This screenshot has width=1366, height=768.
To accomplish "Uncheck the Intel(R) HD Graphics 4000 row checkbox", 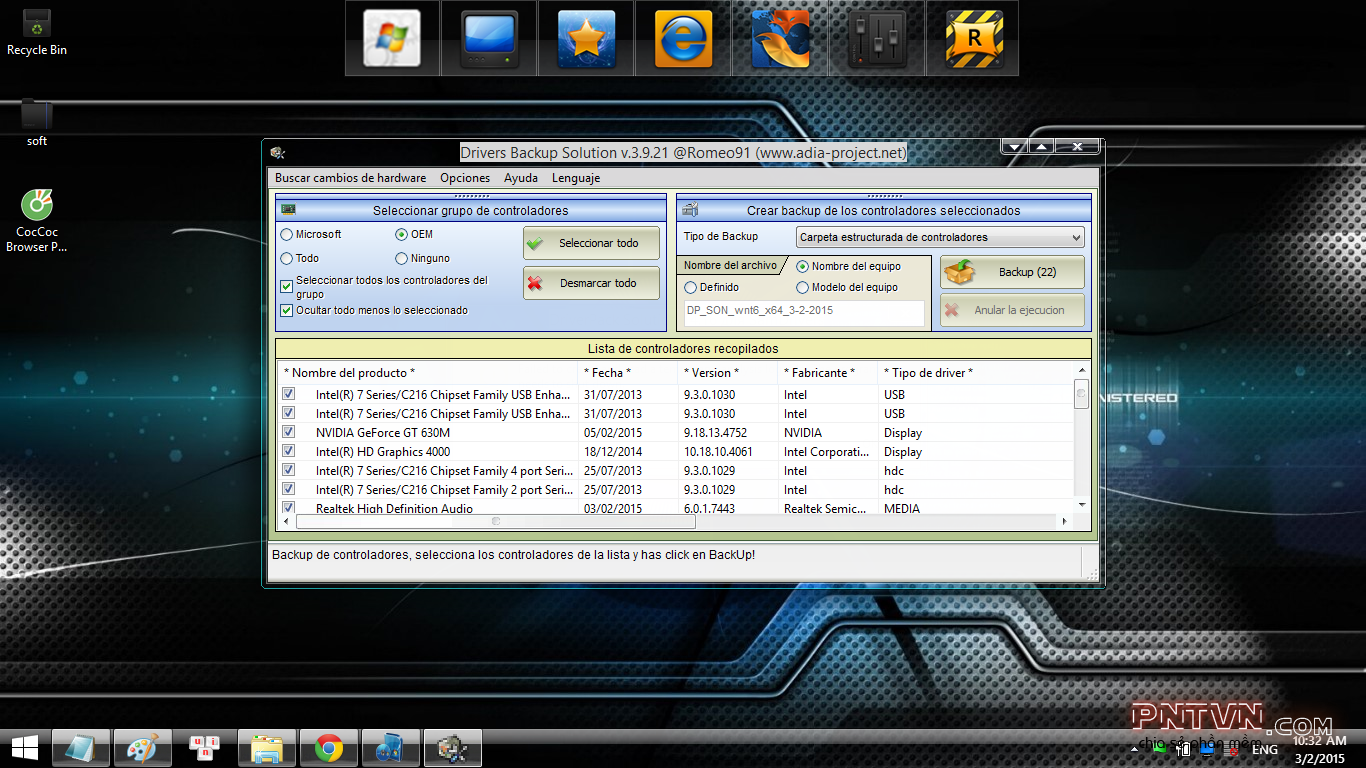I will point(289,451).
